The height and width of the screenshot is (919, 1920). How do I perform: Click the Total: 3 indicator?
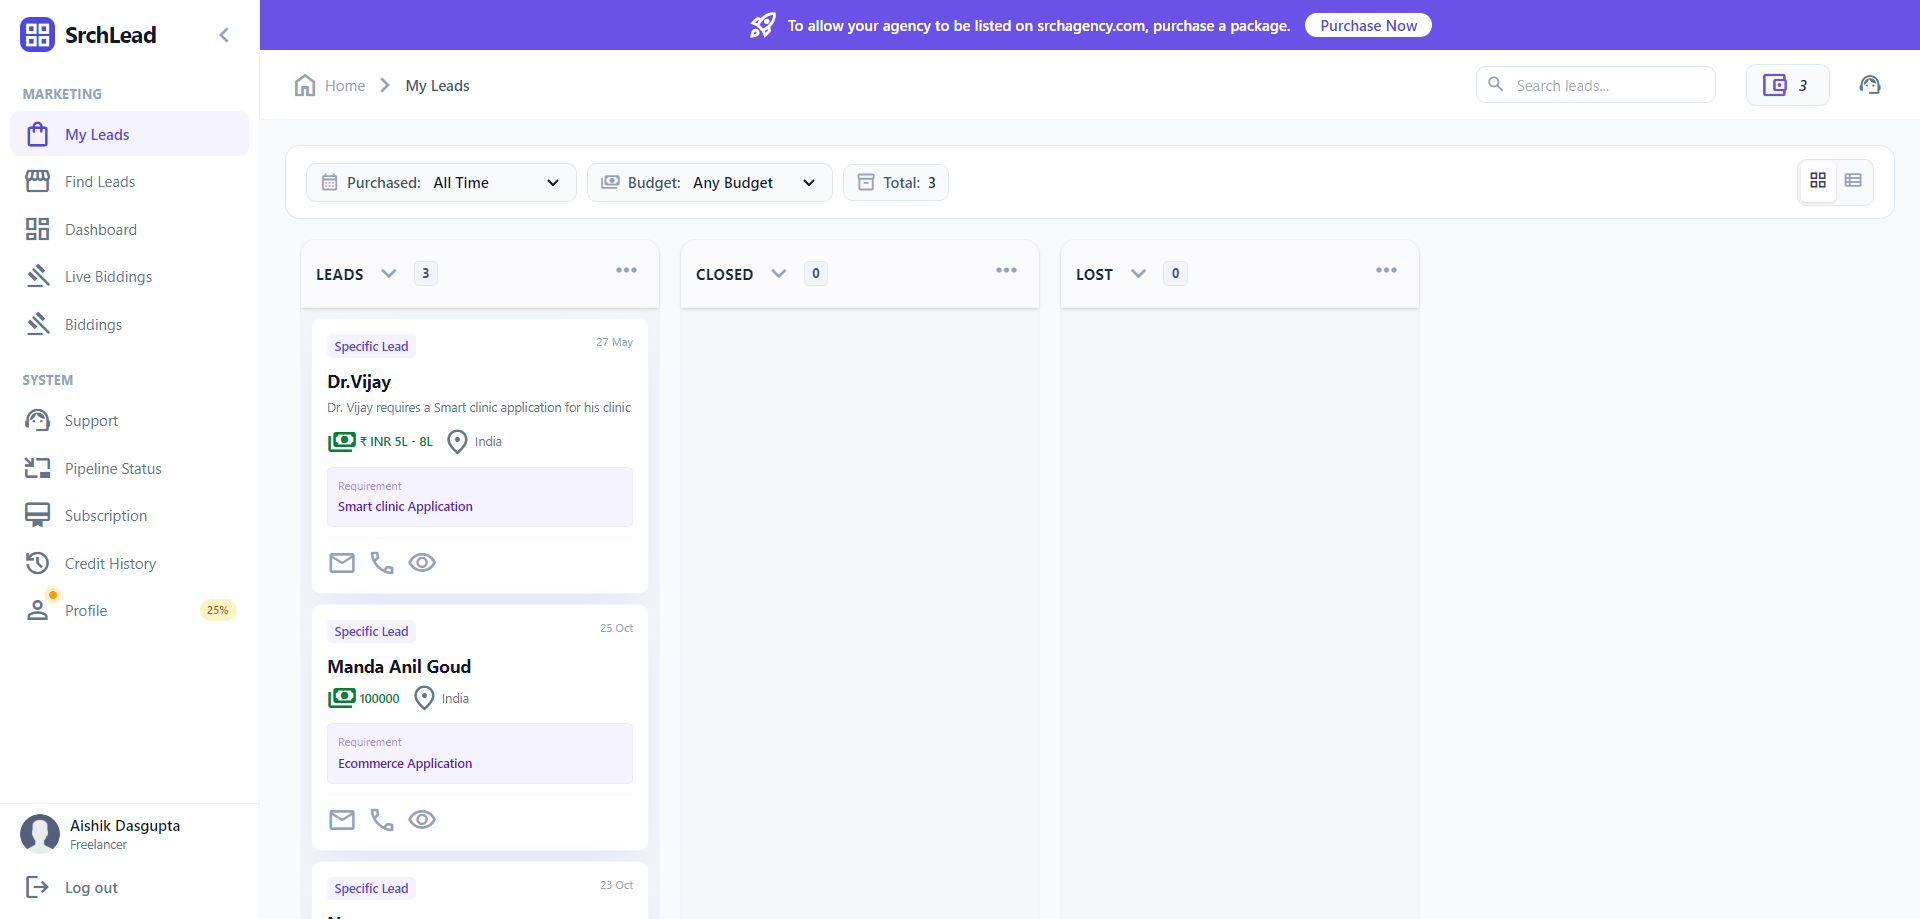pyautogui.click(x=896, y=182)
